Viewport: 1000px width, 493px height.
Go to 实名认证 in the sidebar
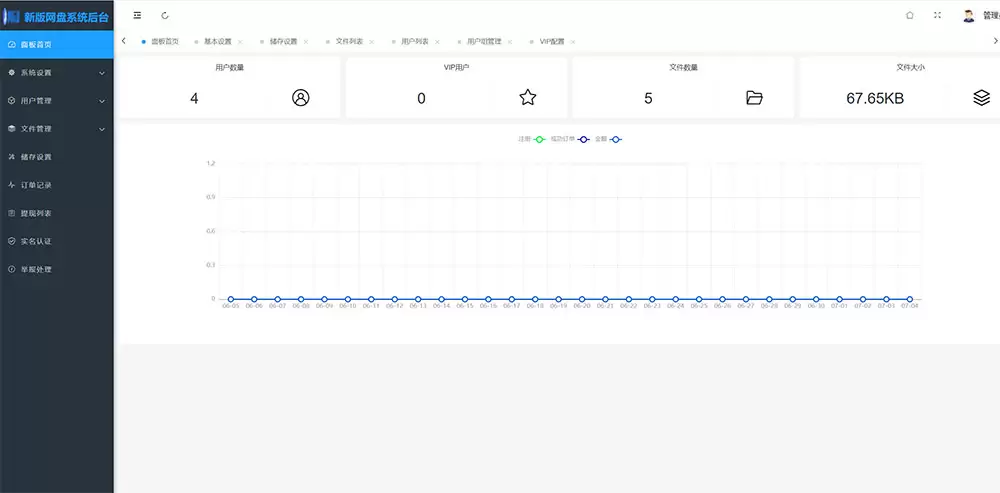coord(36,241)
